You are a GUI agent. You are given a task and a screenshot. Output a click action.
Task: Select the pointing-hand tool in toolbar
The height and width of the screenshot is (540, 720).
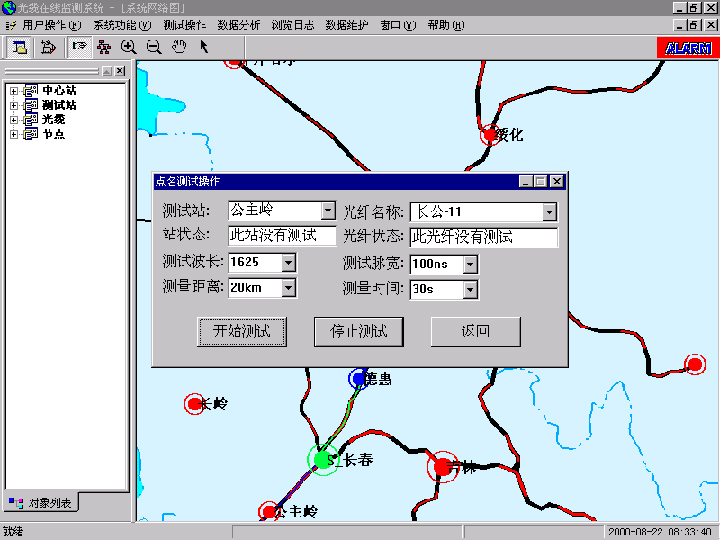(79, 47)
